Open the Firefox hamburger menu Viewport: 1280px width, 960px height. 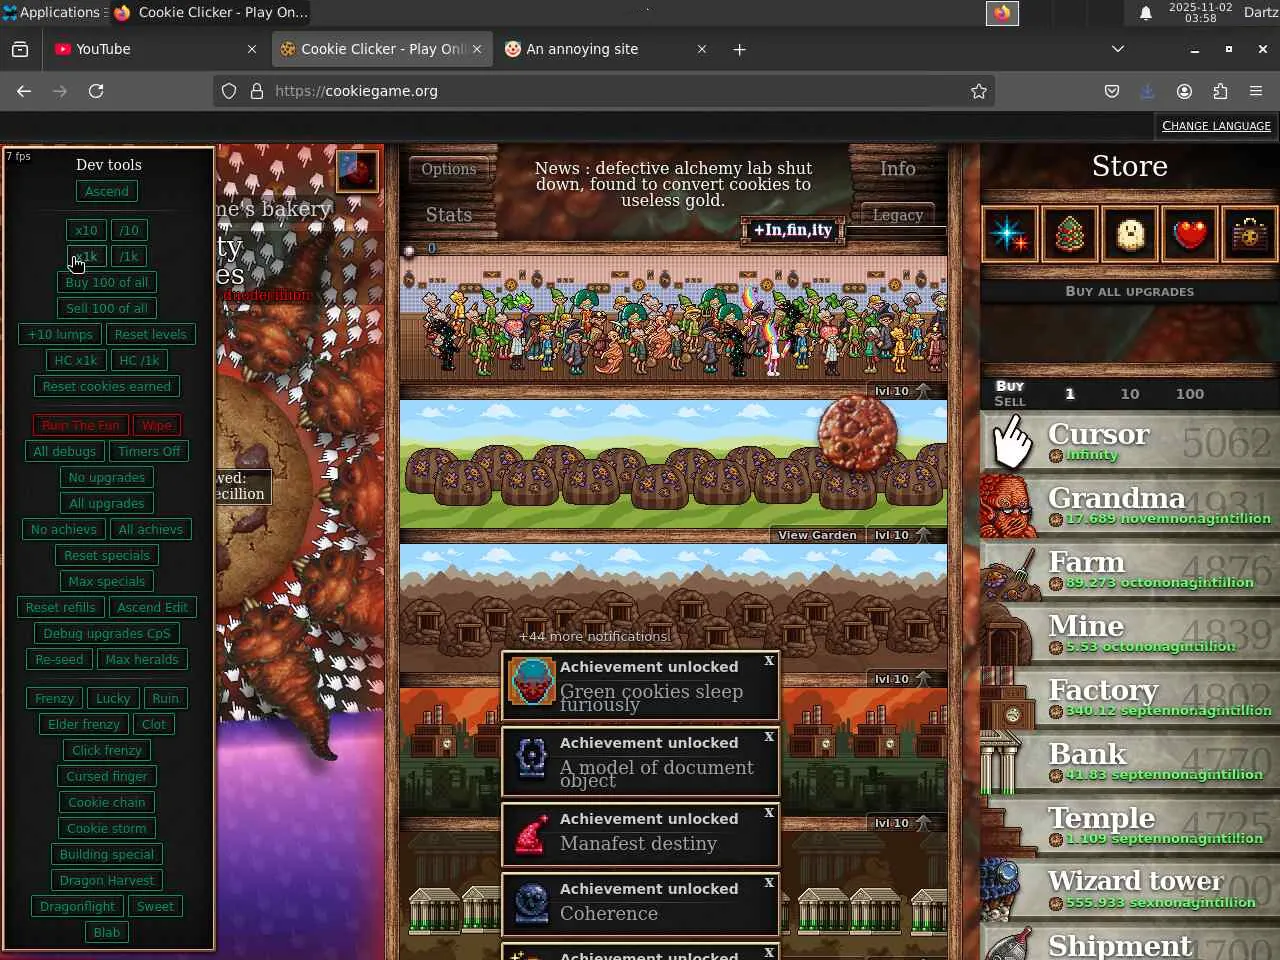(x=1256, y=91)
